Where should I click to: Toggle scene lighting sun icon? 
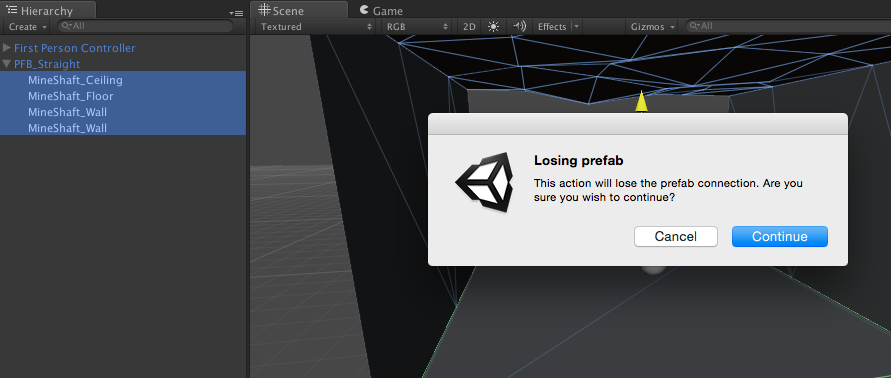coord(493,26)
